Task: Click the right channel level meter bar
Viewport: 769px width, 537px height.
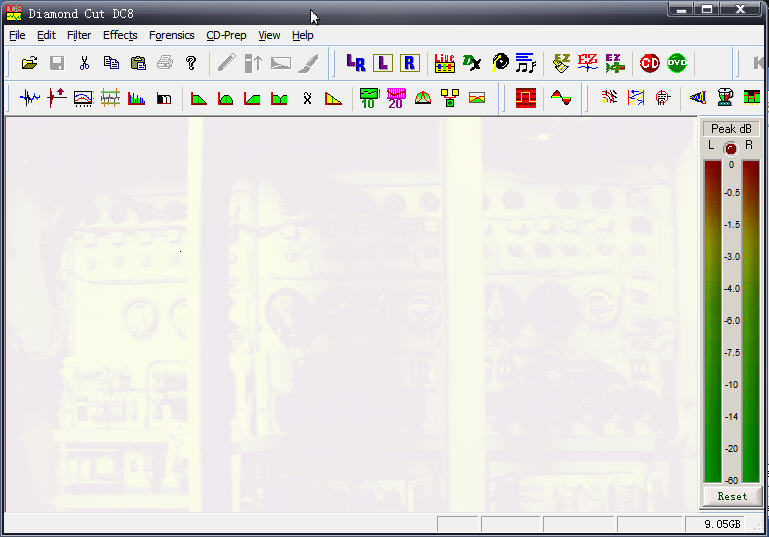Action: pos(751,321)
